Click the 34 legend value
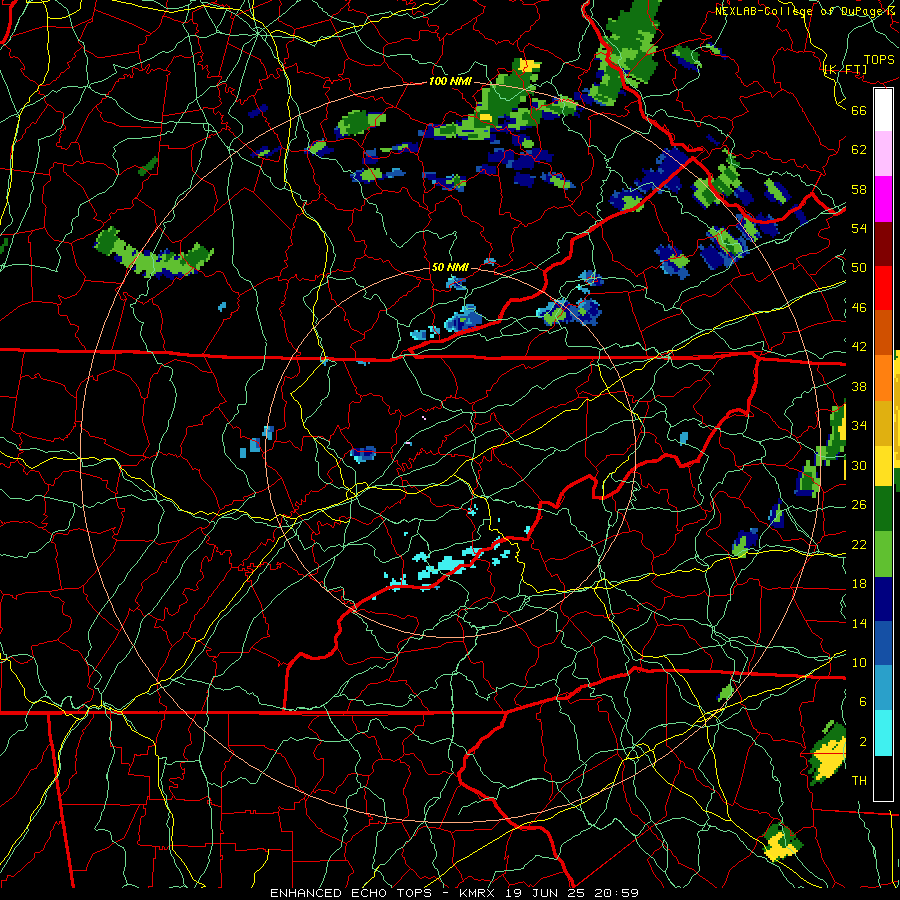The image size is (900, 900). [x=859, y=426]
